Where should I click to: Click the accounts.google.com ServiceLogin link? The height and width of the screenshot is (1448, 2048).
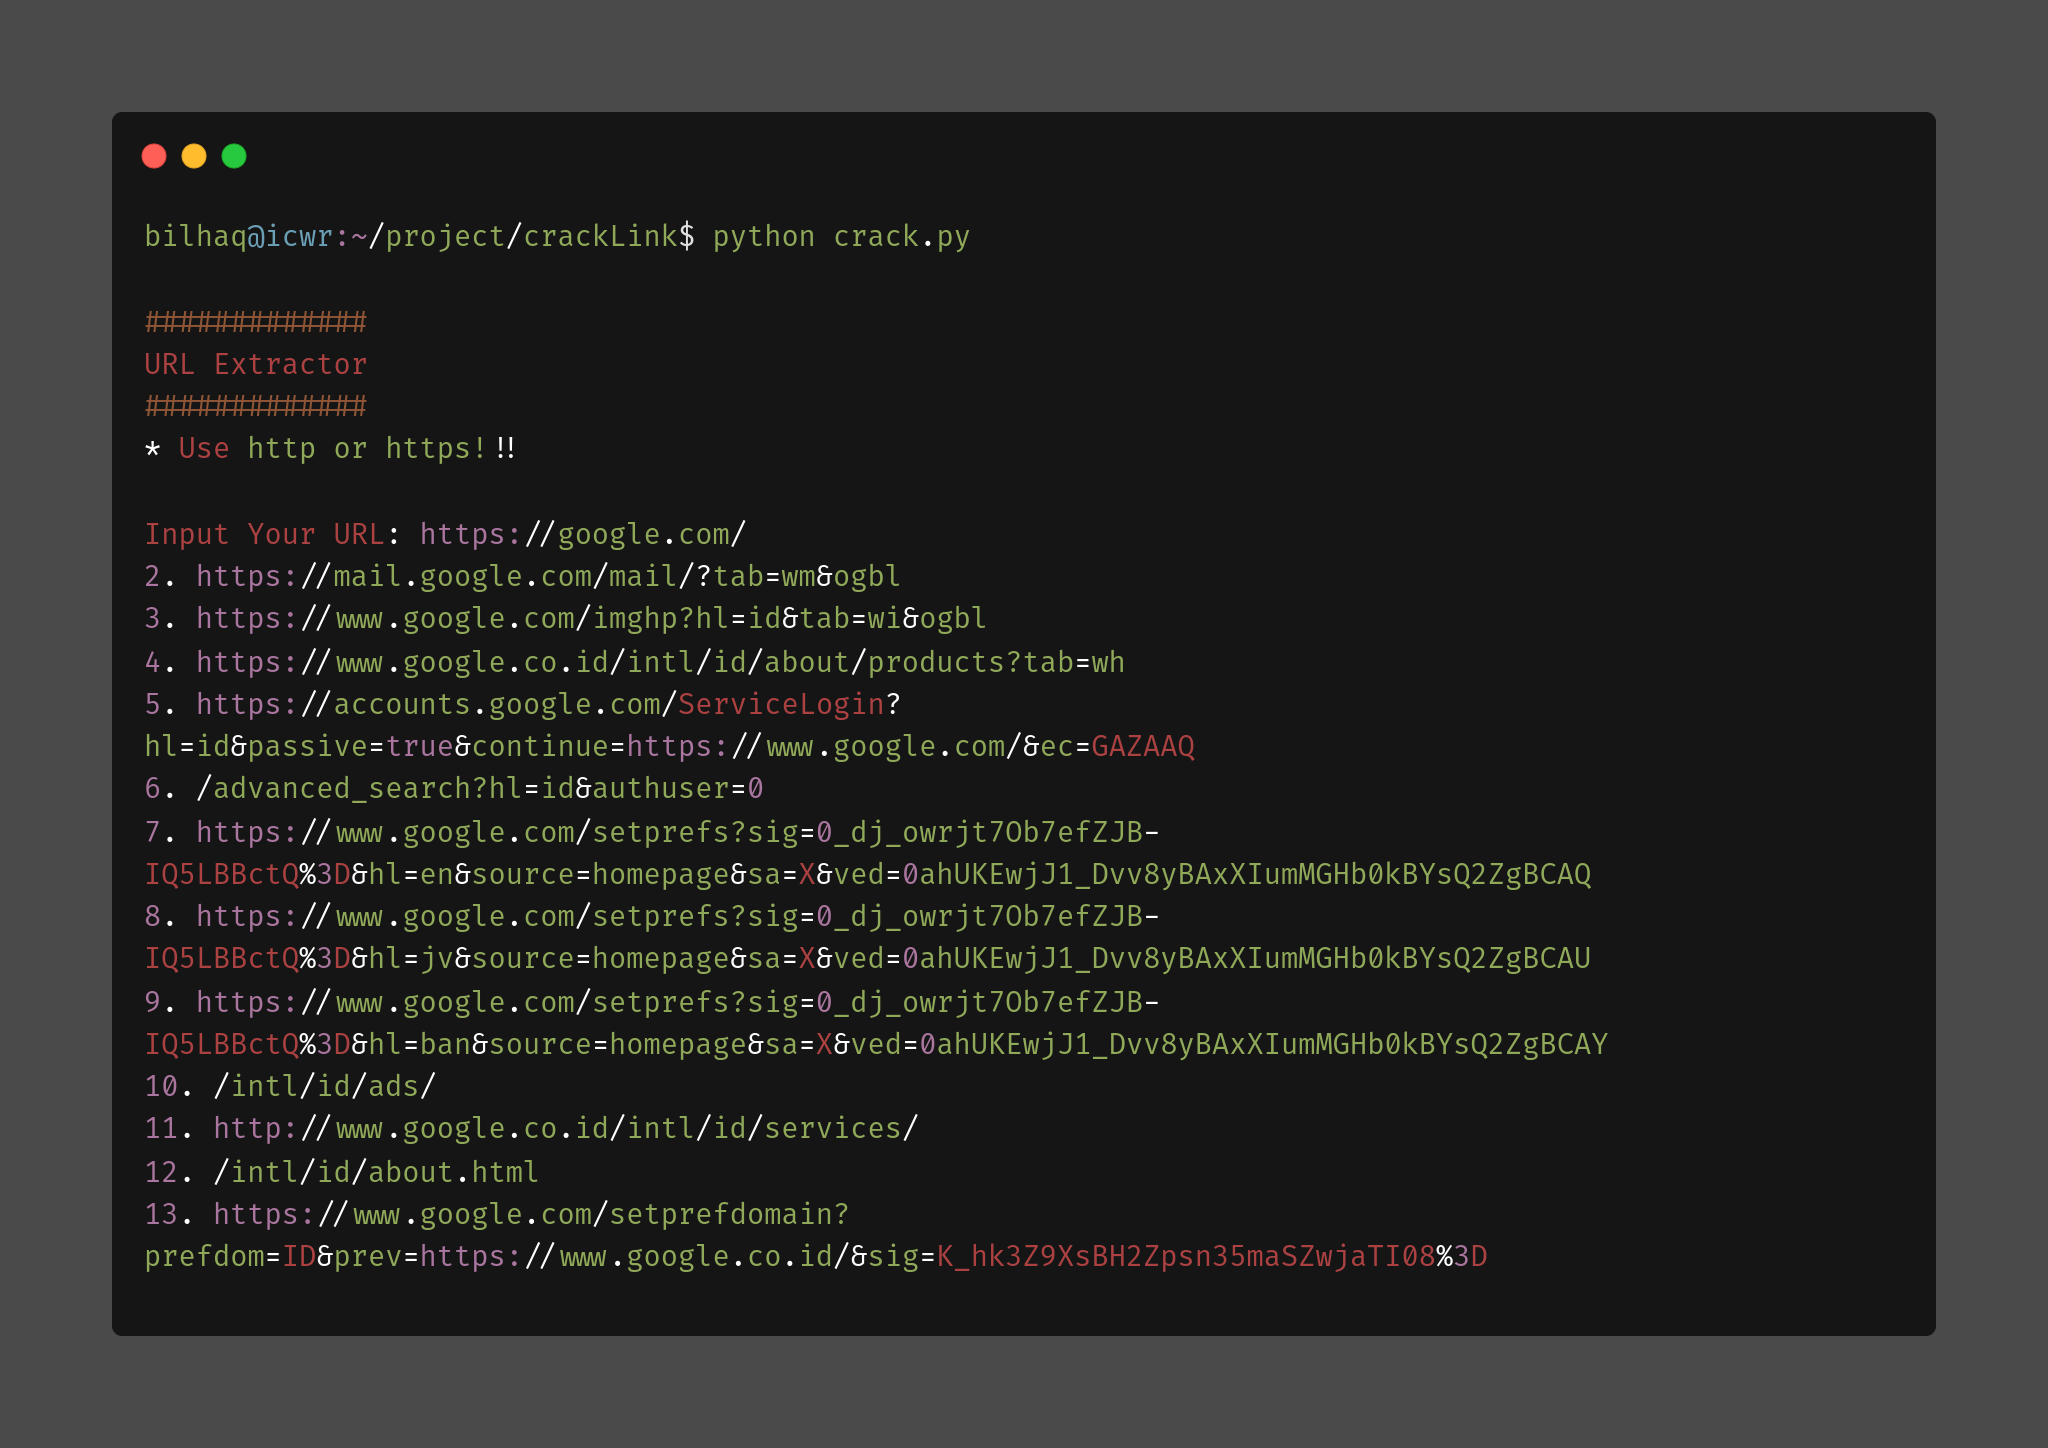[x=547, y=705]
